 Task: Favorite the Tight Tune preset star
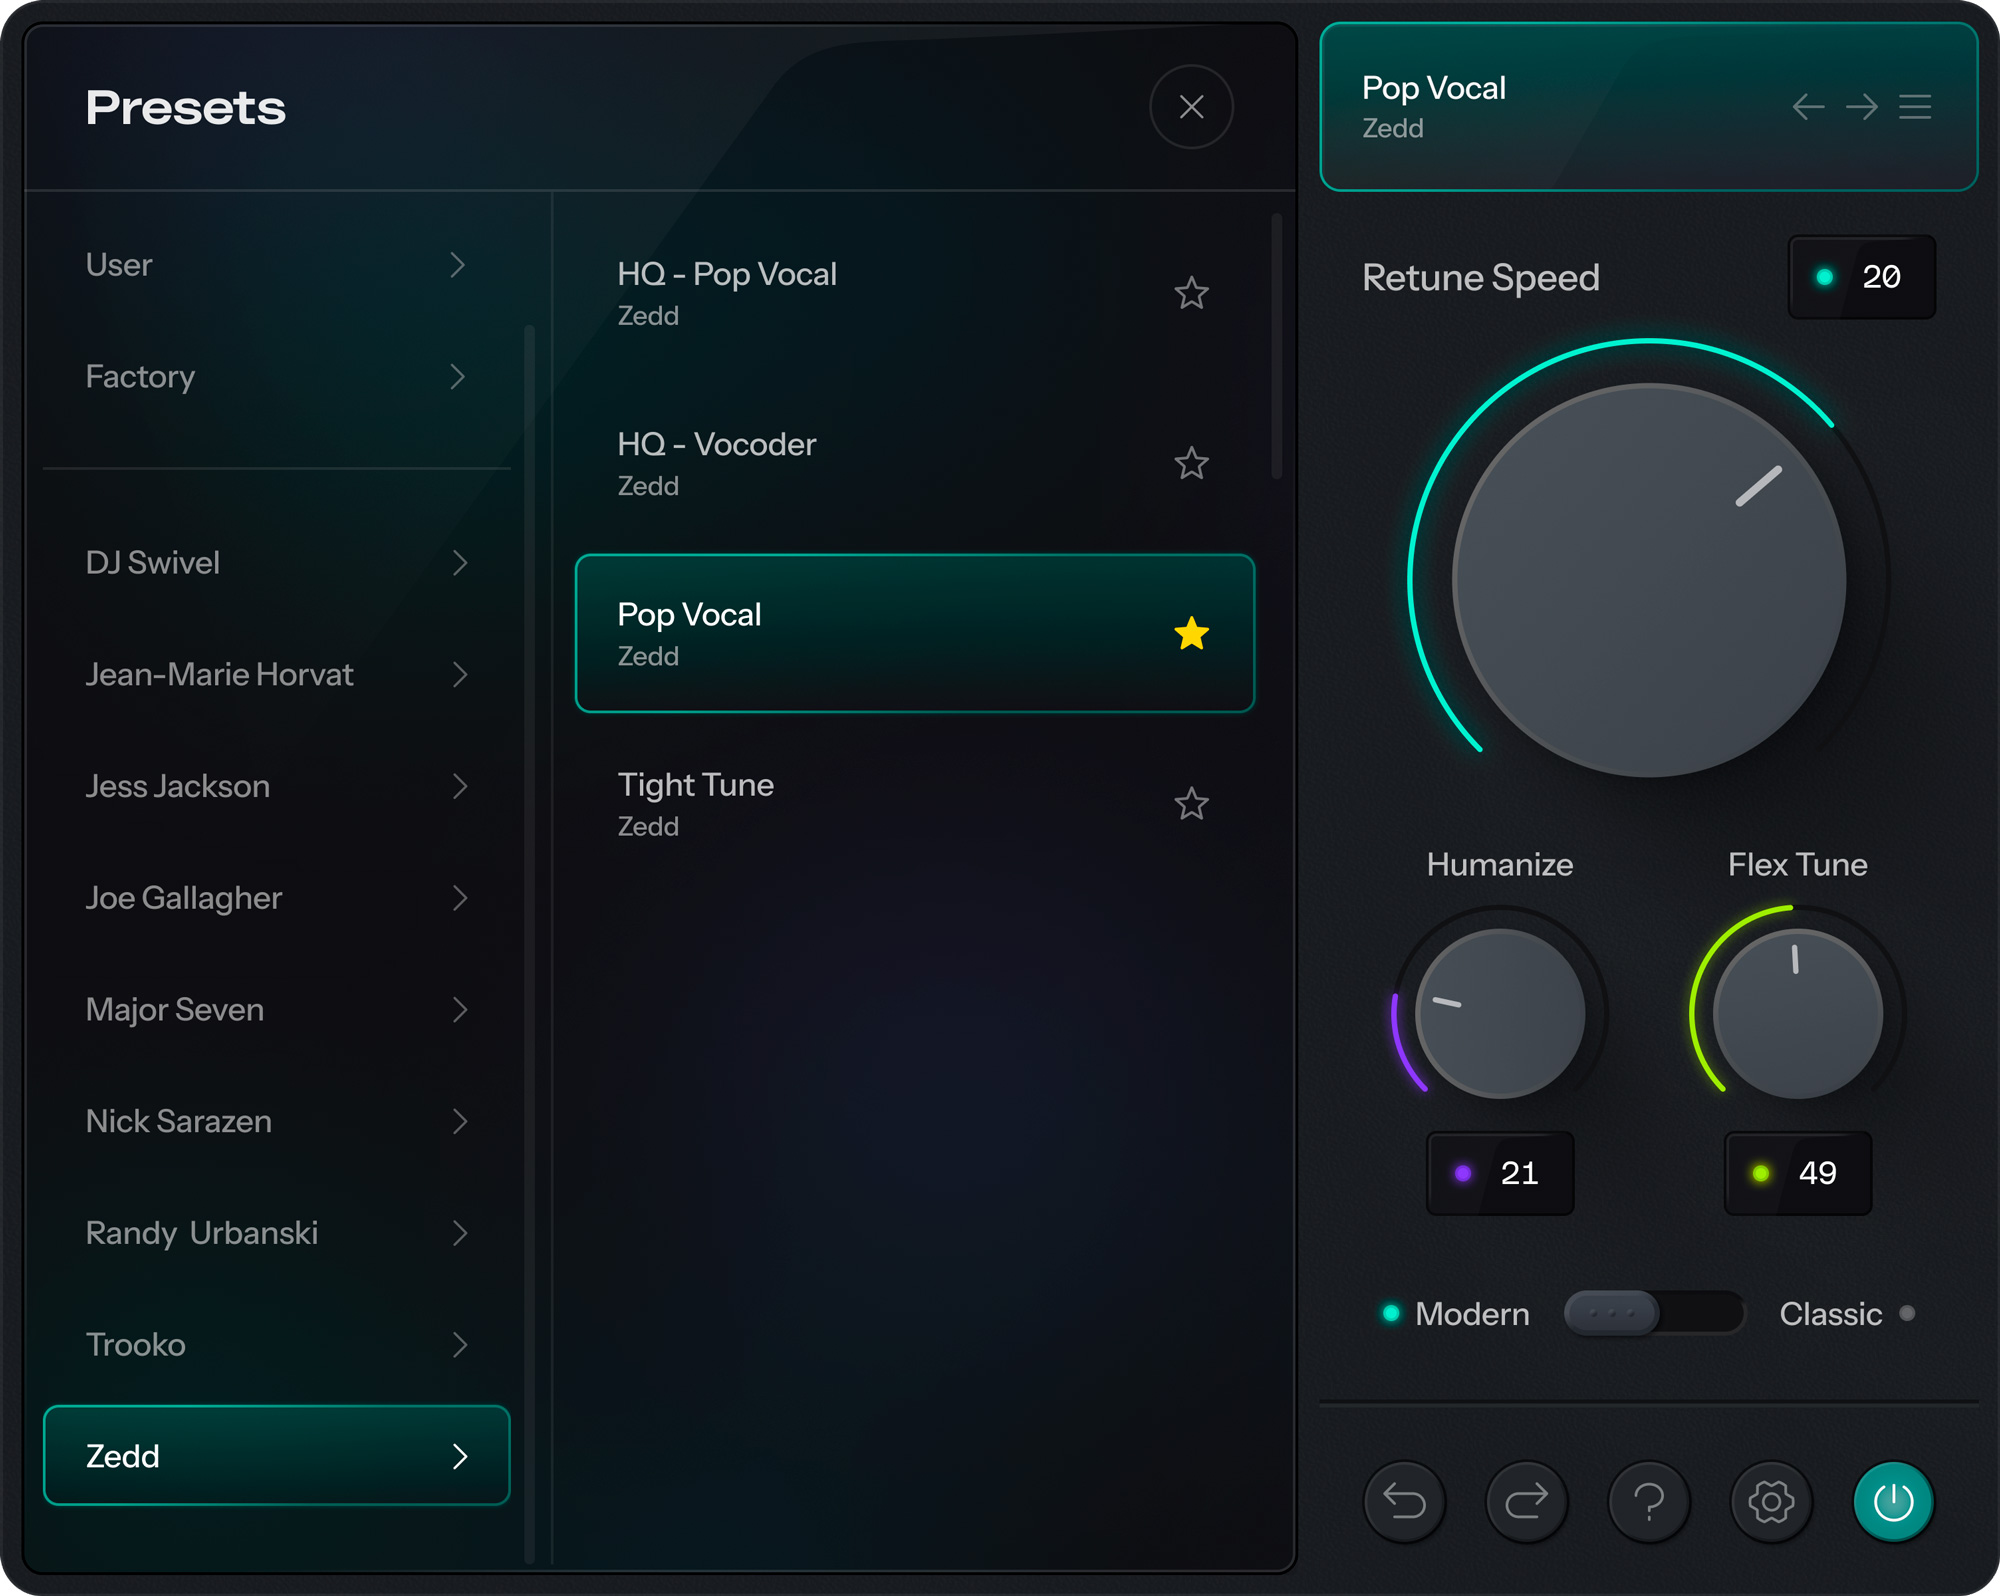click(1191, 804)
